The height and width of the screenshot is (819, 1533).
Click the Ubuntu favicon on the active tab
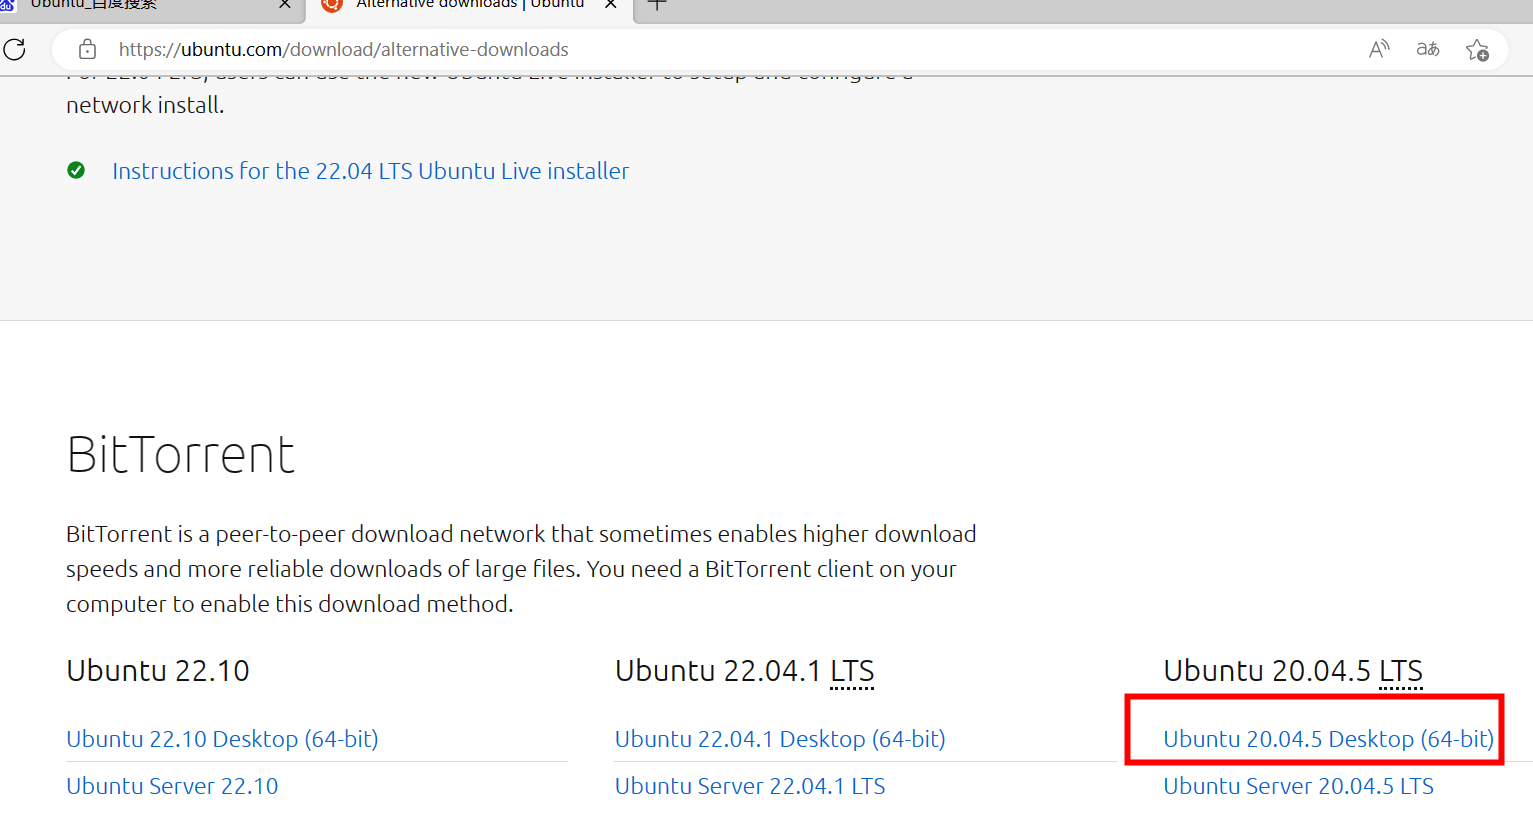332,4
